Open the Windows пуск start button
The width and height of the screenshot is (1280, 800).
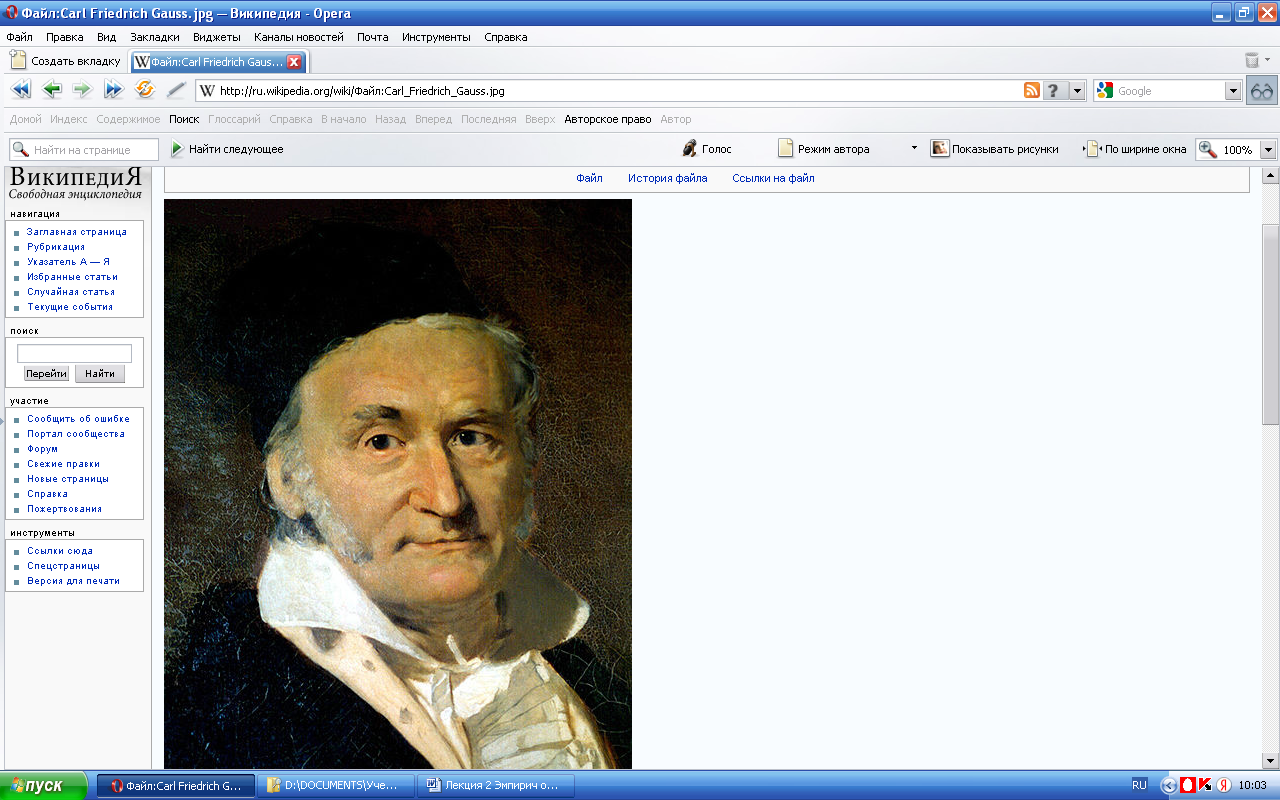(44, 785)
